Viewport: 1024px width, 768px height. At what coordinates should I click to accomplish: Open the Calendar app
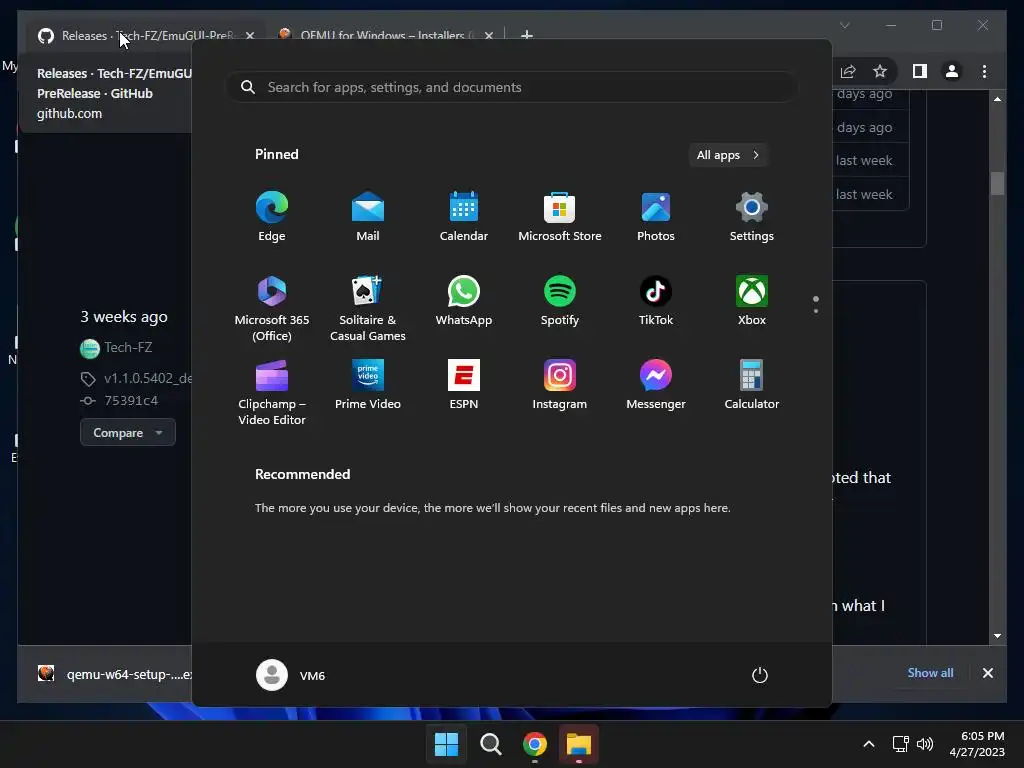coord(464,217)
